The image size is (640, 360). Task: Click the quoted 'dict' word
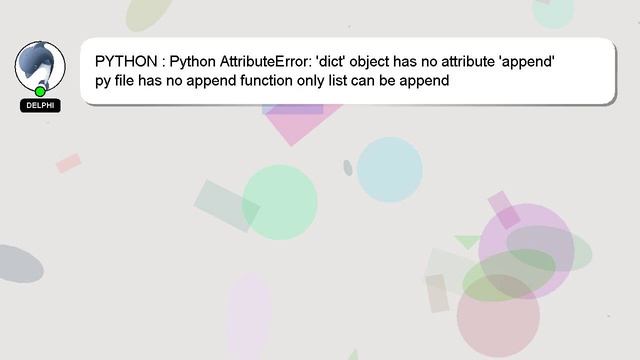[331, 62]
